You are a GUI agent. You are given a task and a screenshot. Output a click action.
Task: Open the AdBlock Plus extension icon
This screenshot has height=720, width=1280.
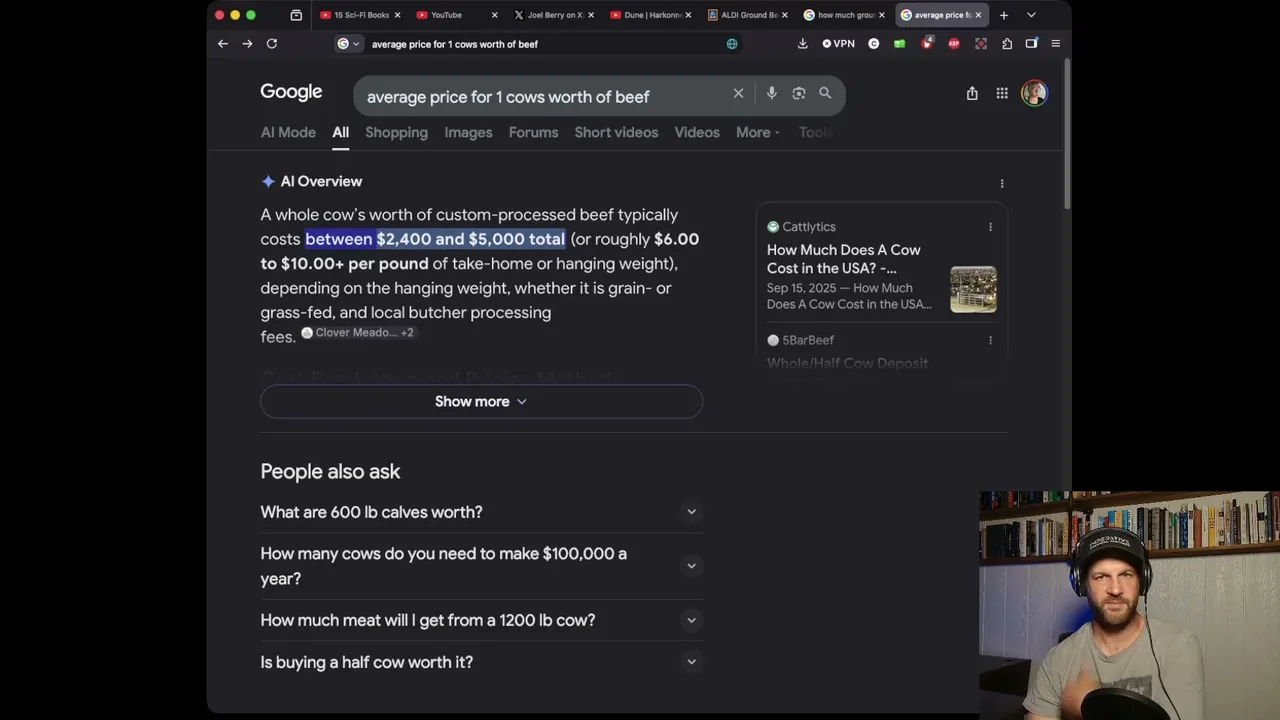(953, 44)
